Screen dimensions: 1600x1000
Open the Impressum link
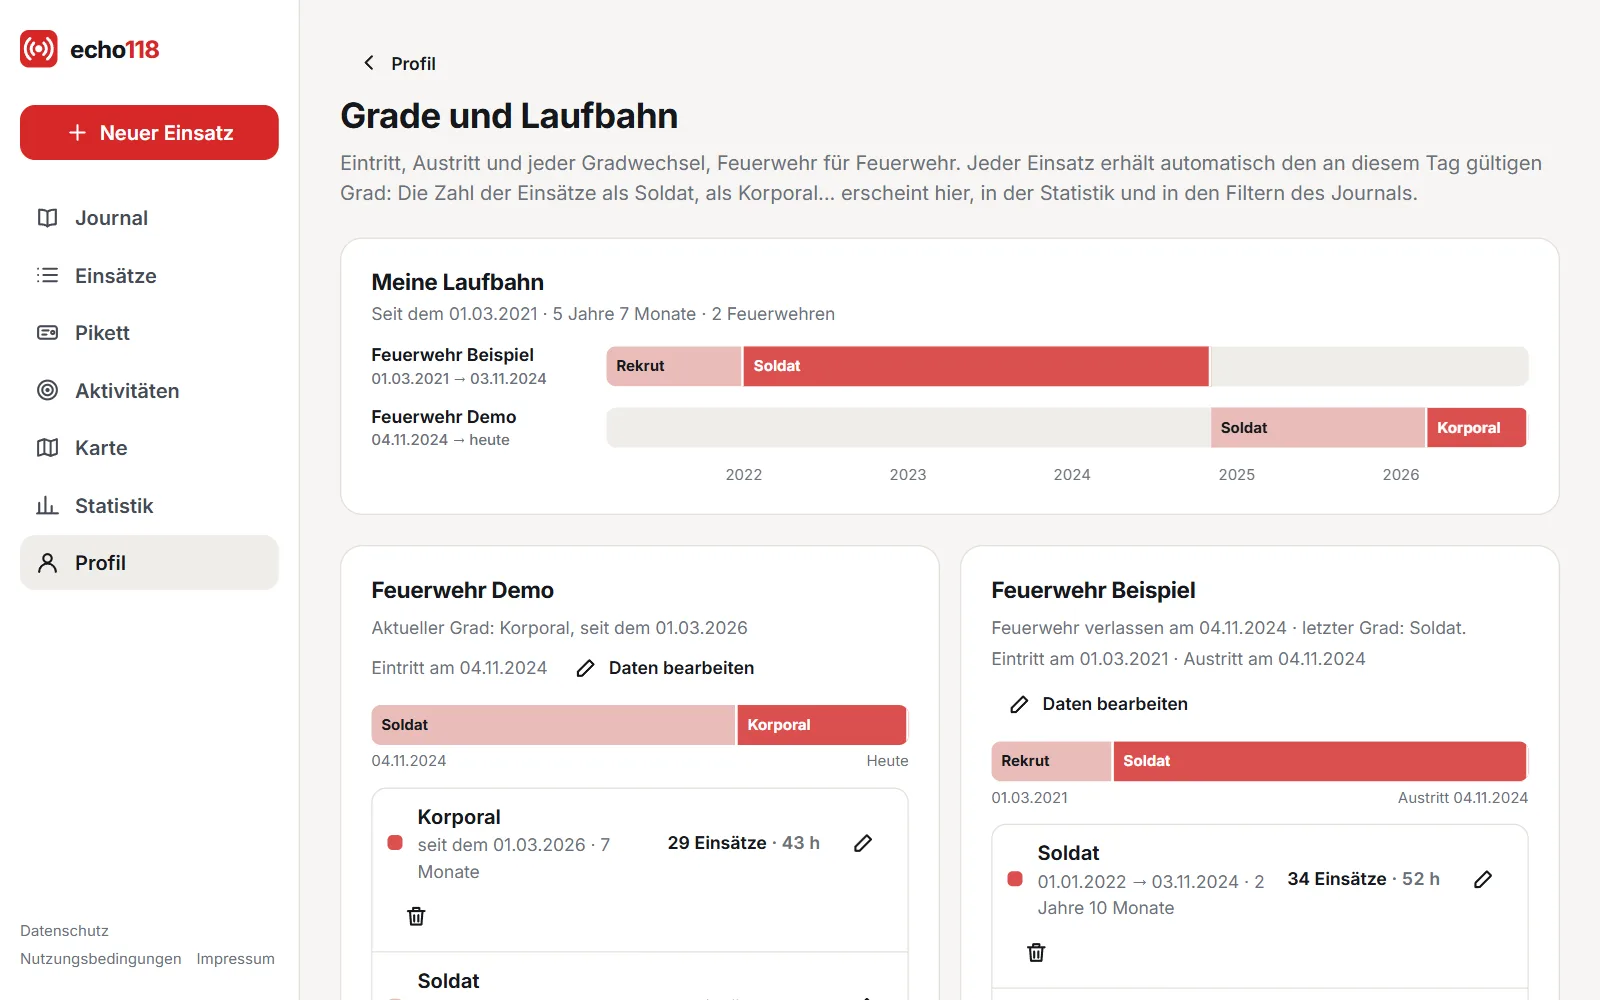click(235, 959)
